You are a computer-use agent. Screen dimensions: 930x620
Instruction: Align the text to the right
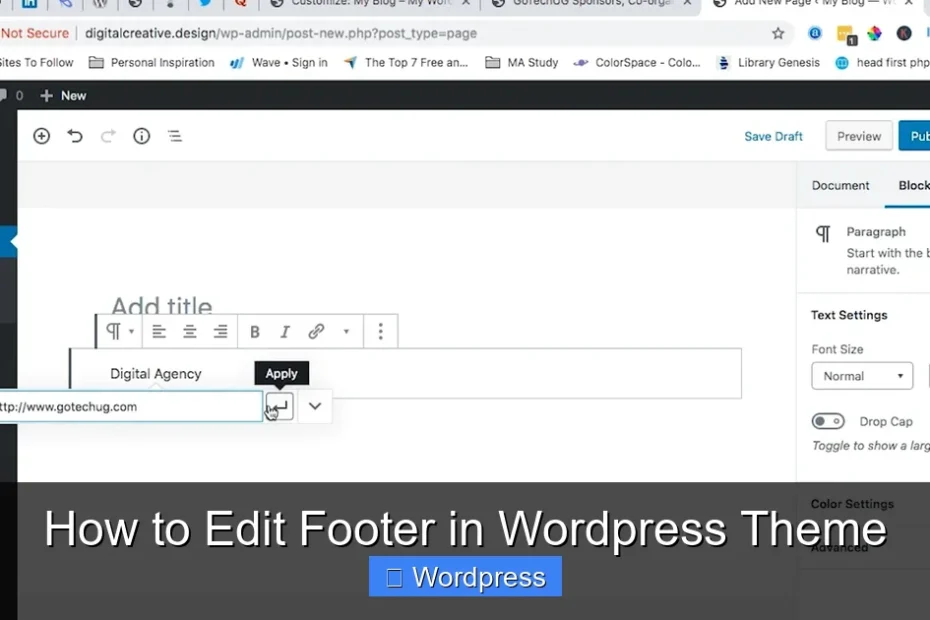(x=219, y=331)
